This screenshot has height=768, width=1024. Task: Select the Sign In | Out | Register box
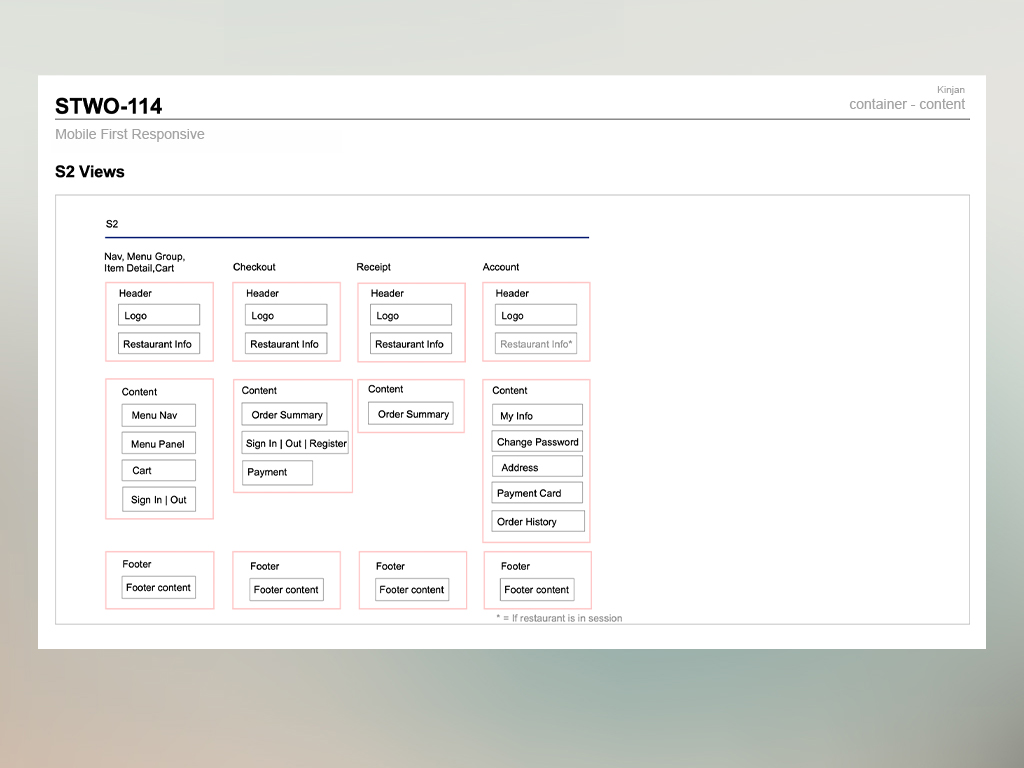coord(295,443)
